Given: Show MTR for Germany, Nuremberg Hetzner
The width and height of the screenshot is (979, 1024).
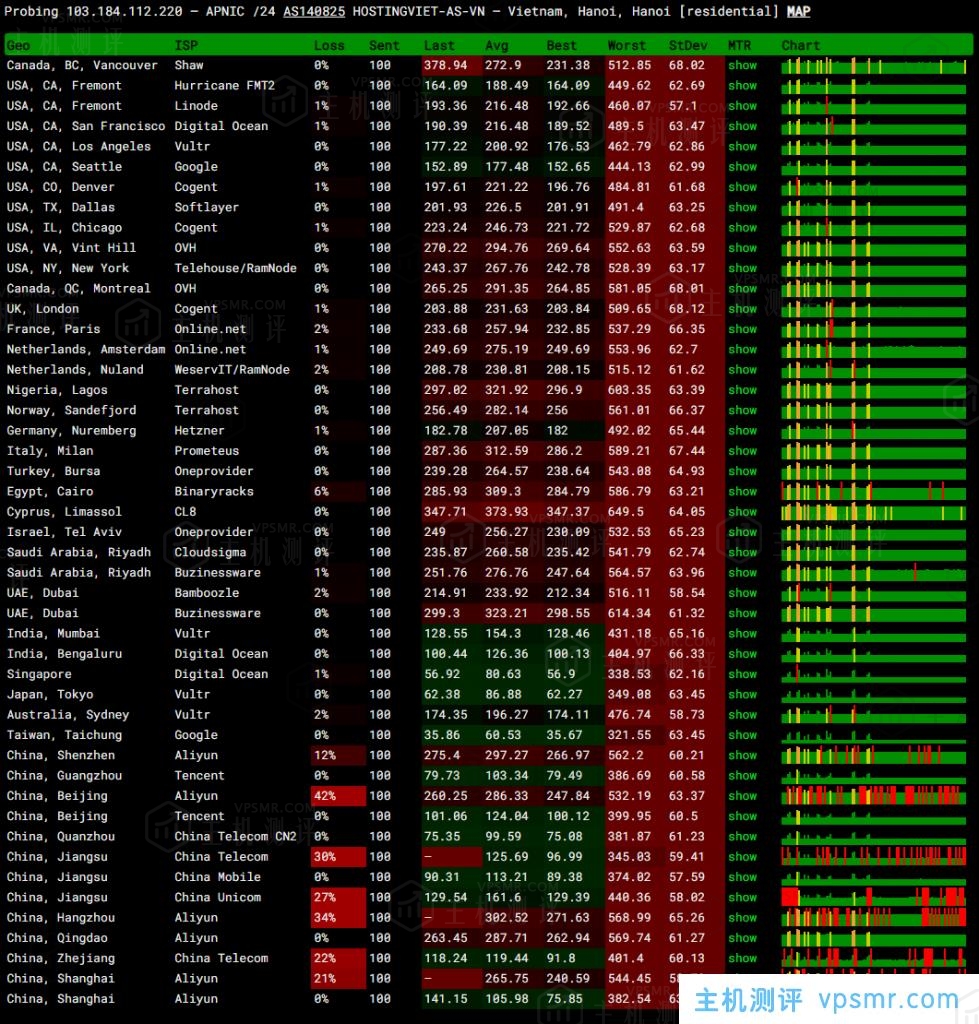Looking at the screenshot, I should (743, 430).
